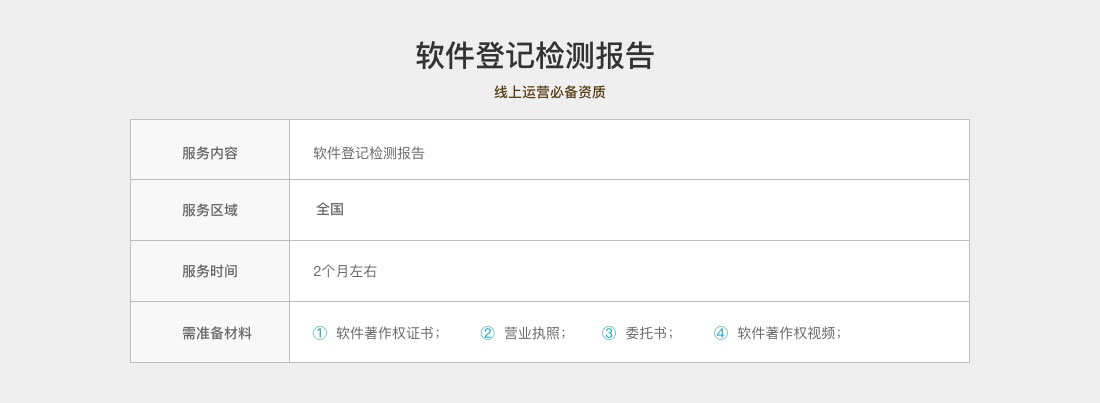Click the 营业执照 material item
Screen dimensions: 1100x403
point(534,333)
